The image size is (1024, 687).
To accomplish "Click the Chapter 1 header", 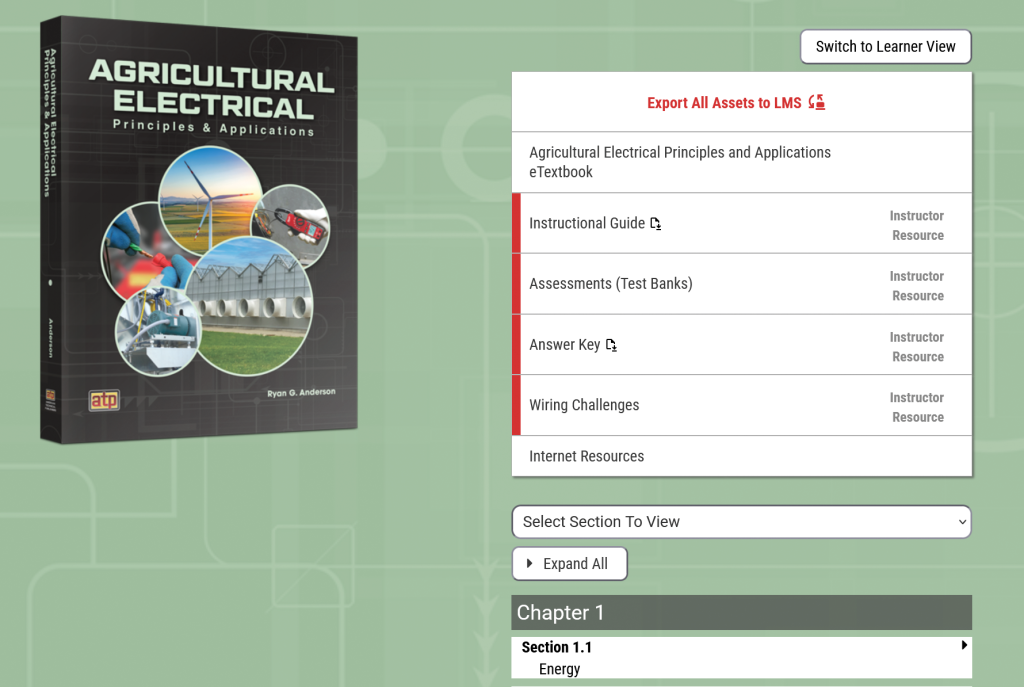I will coord(741,613).
